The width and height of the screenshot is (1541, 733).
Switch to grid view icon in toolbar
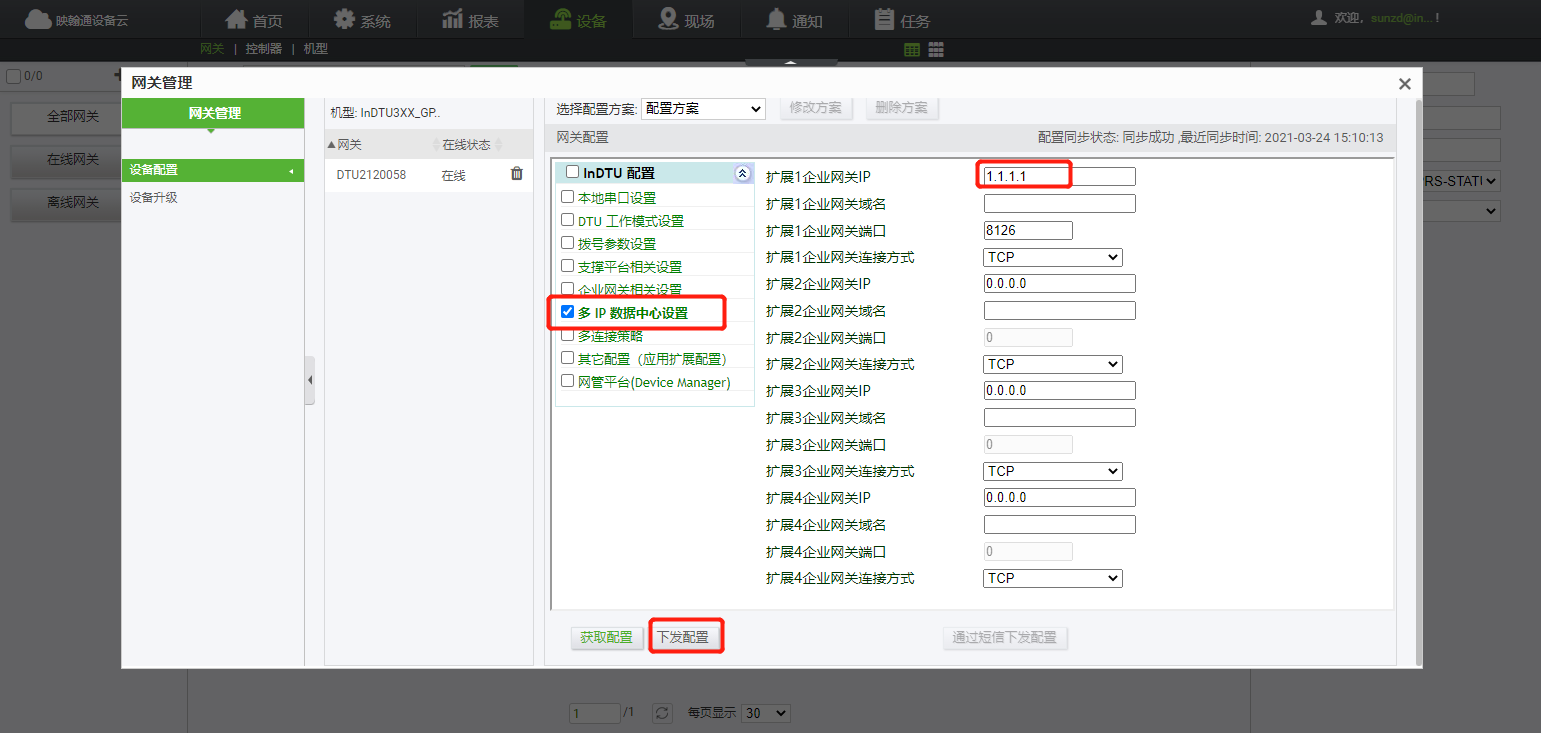[x=936, y=49]
